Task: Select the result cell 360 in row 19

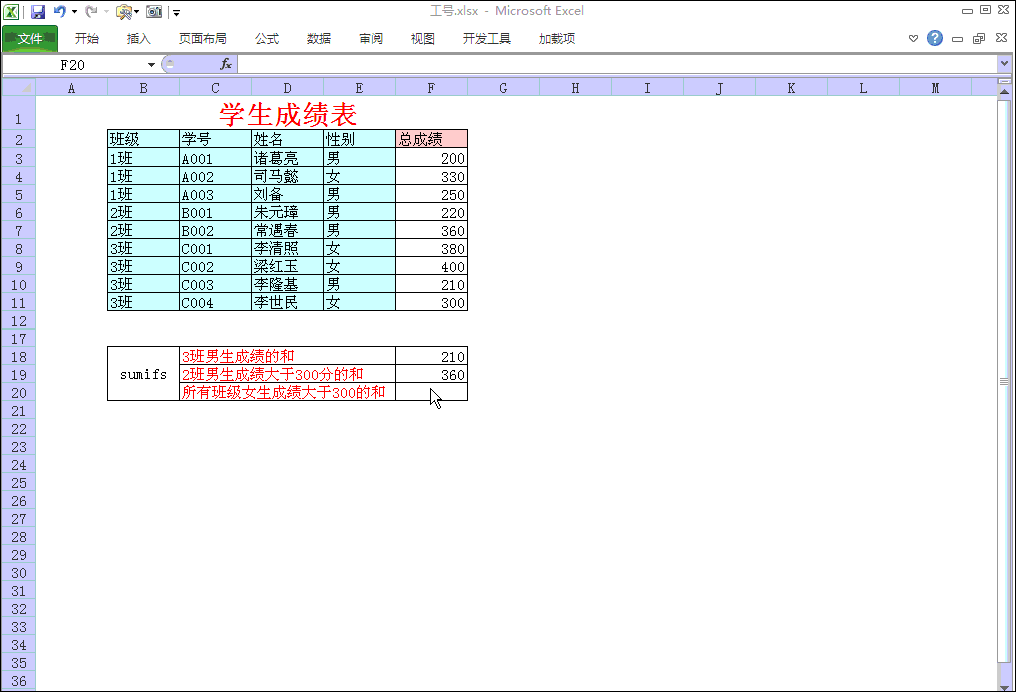Action: pyautogui.click(x=431, y=374)
